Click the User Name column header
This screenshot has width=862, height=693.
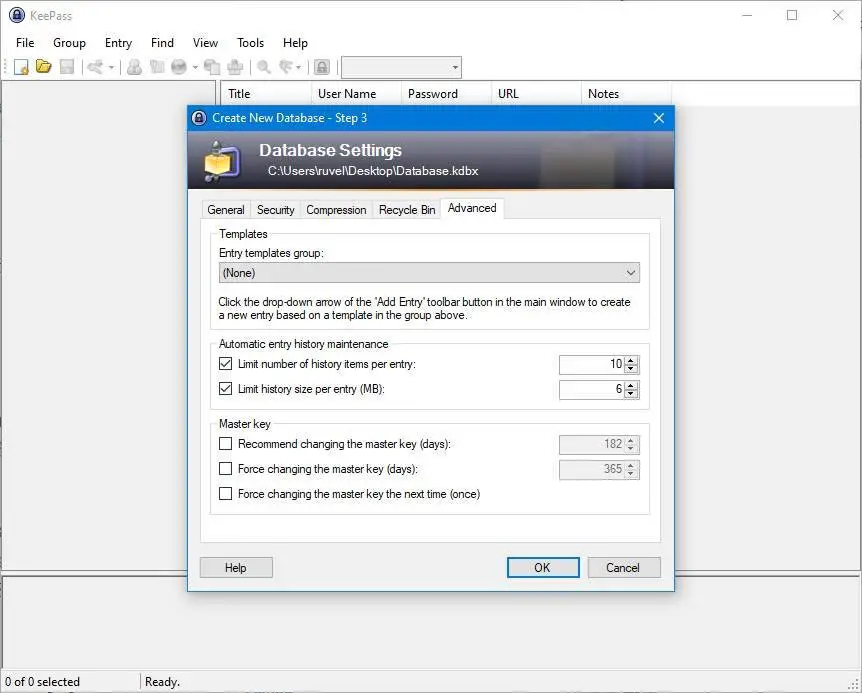click(356, 94)
